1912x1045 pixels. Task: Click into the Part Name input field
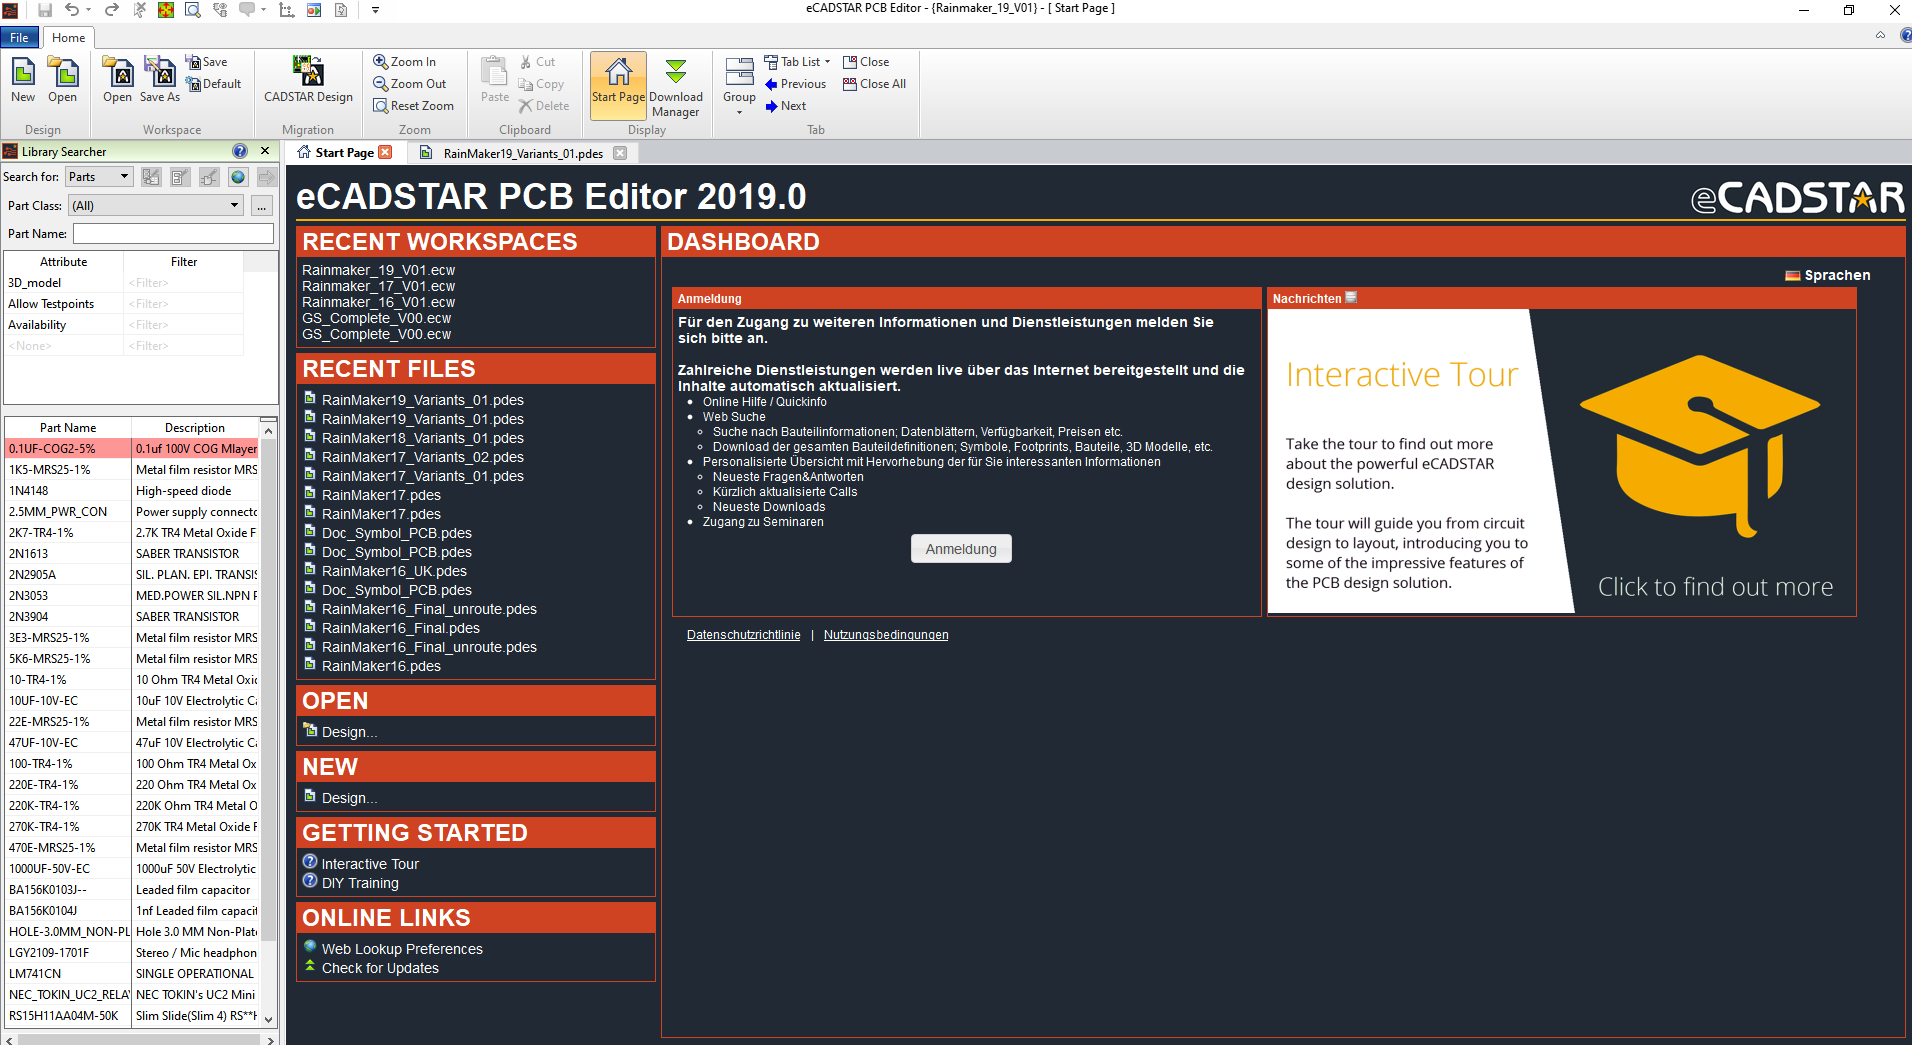(x=173, y=233)
